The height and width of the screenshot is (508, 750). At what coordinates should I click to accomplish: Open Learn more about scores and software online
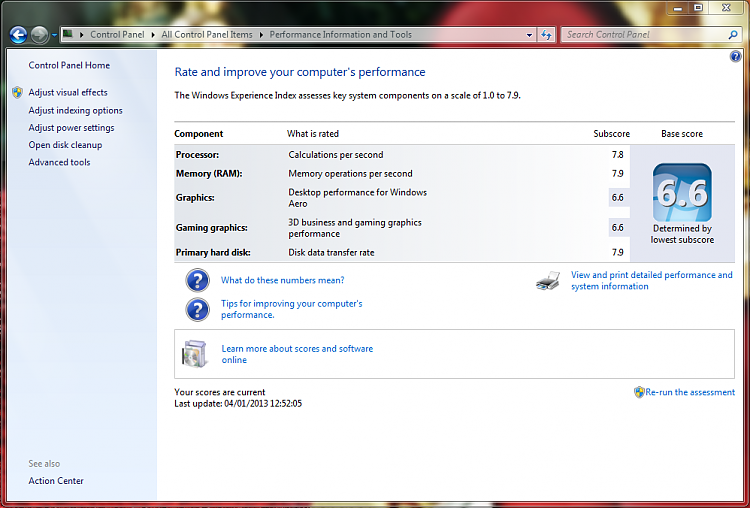(297, 354)
